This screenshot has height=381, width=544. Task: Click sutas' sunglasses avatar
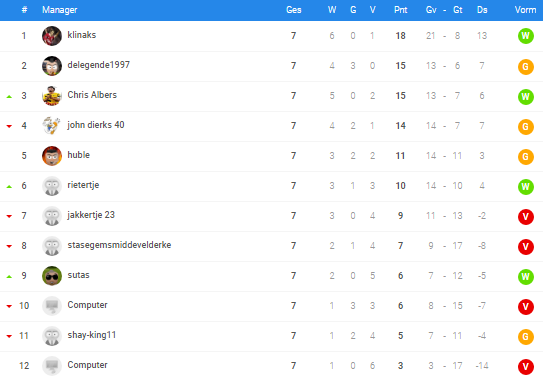tap(52, 276)
